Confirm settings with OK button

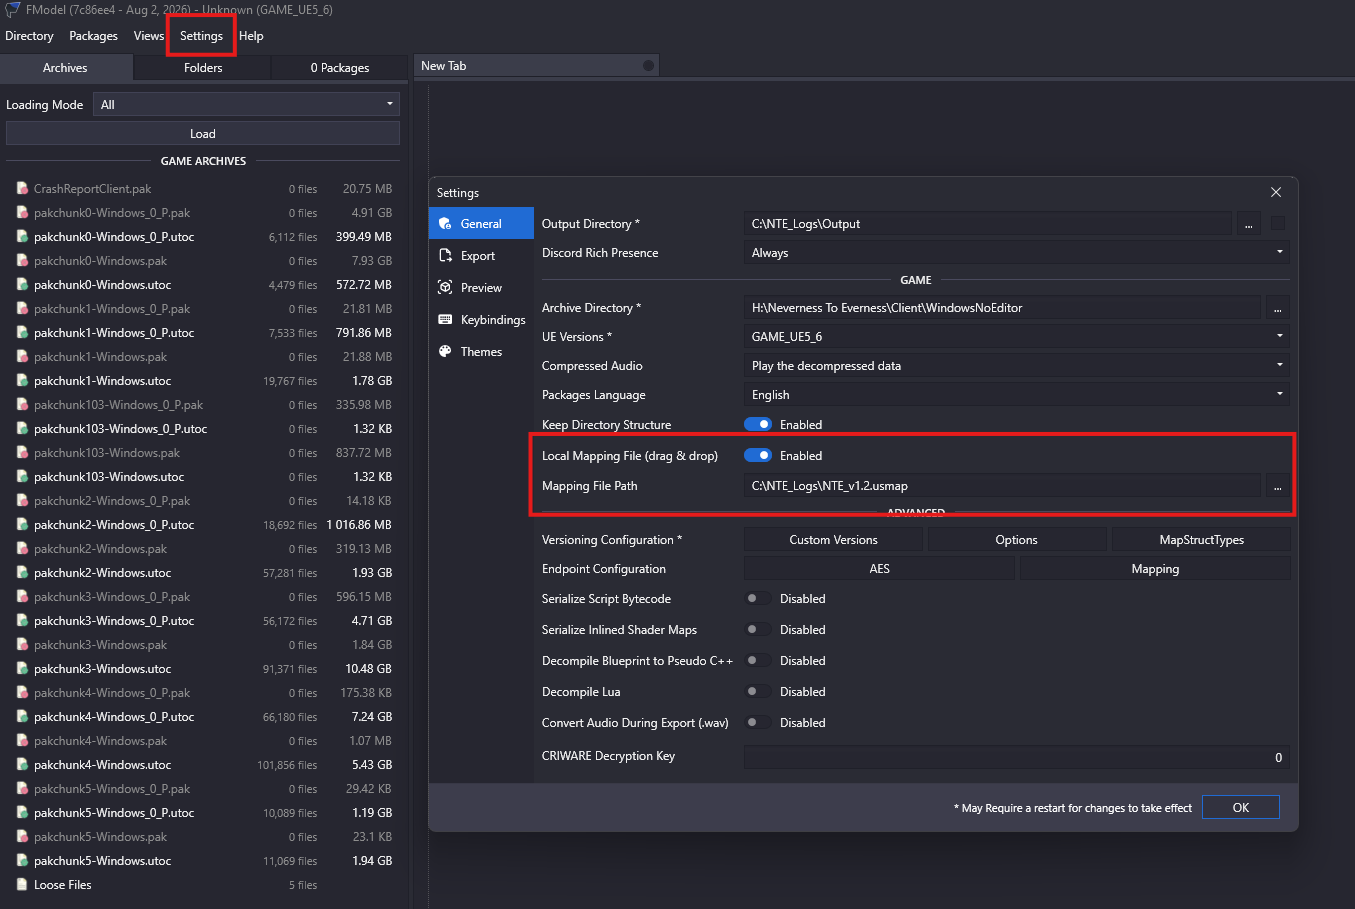tap(1240, 808)
